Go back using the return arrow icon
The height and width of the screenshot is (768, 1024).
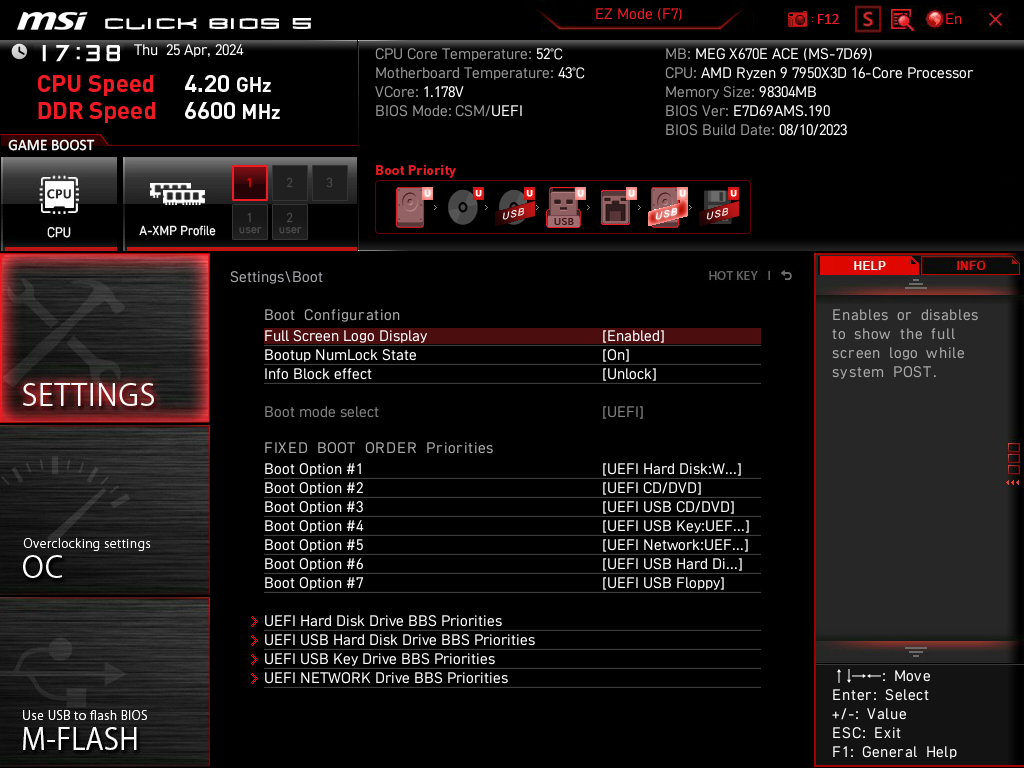[x=787, y=276]
